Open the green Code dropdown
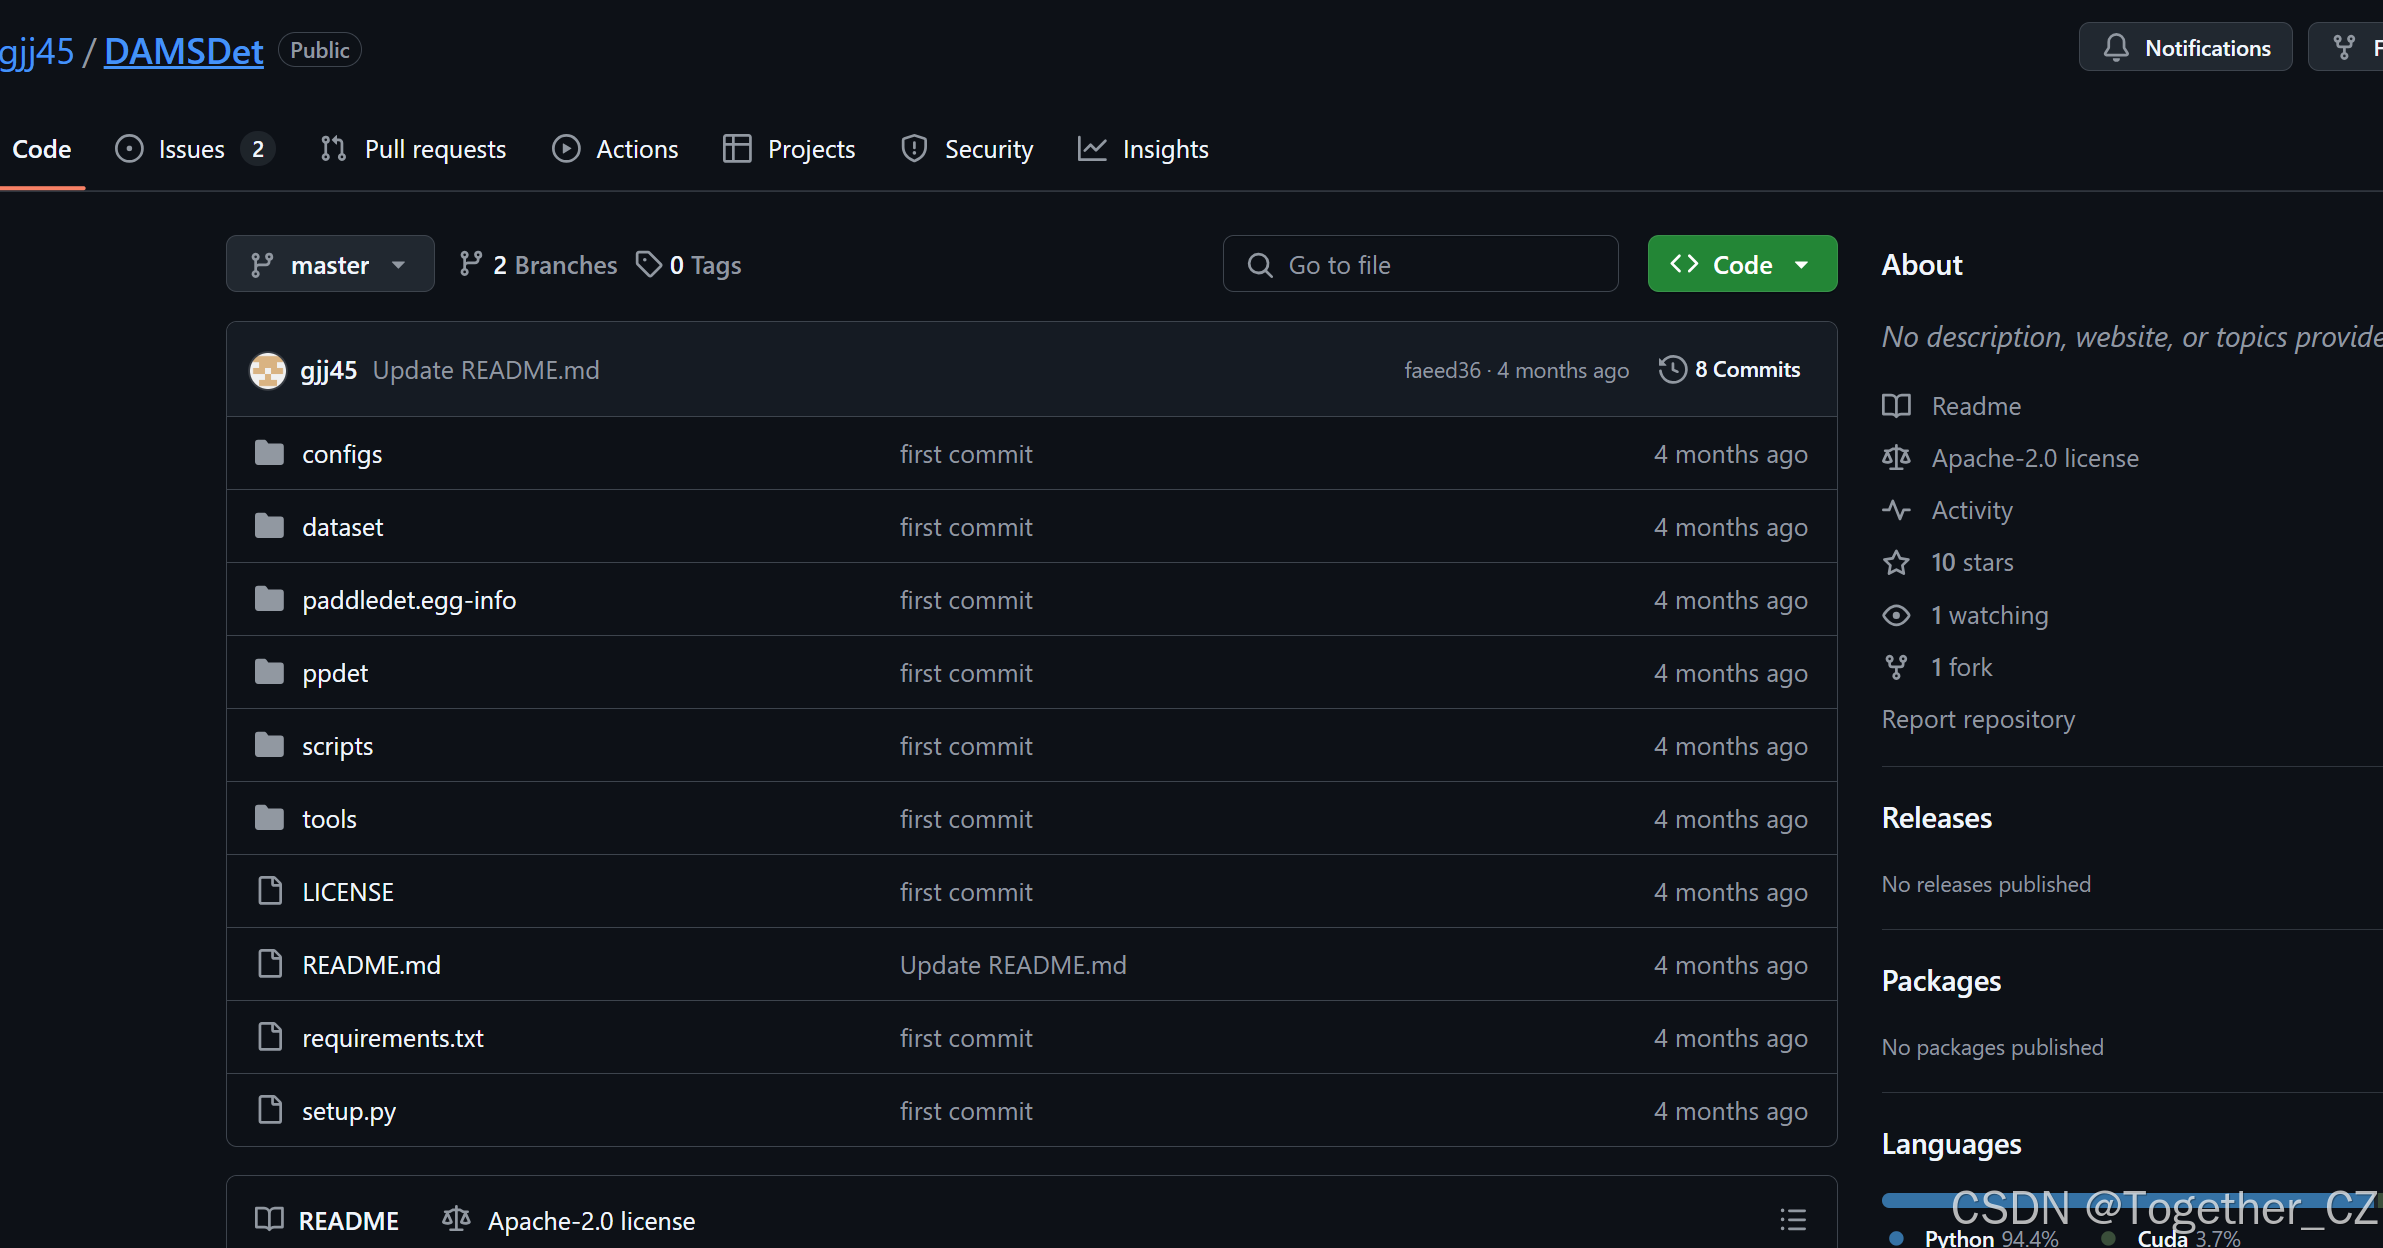2383x1248 pixels. point(1742,264)
